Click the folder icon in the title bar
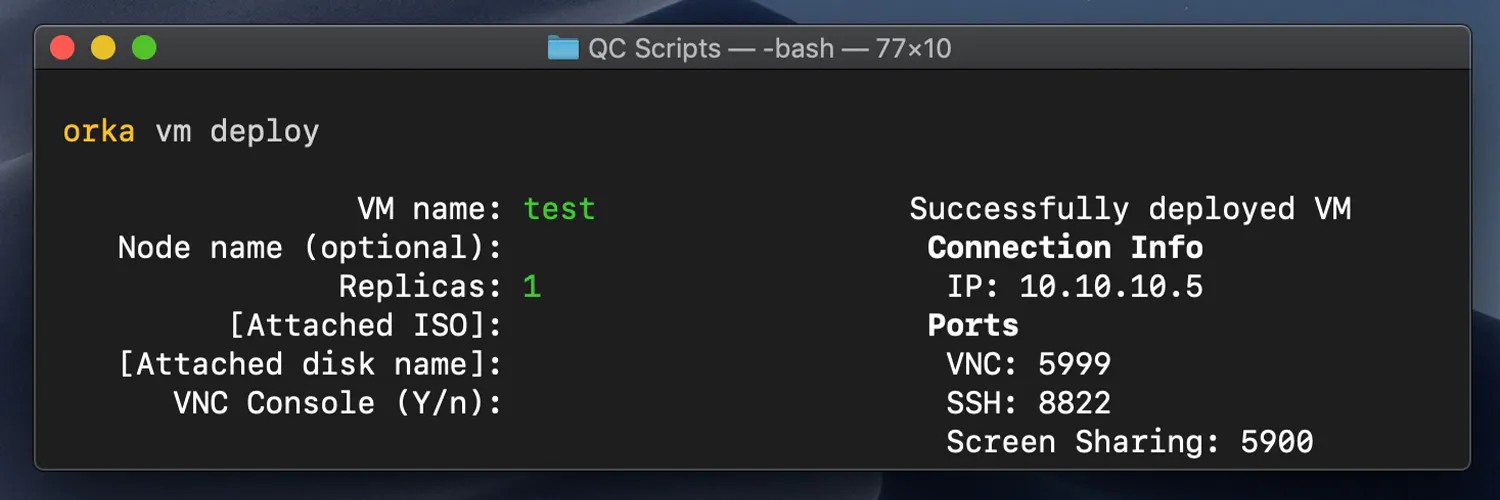 [563, 48]
